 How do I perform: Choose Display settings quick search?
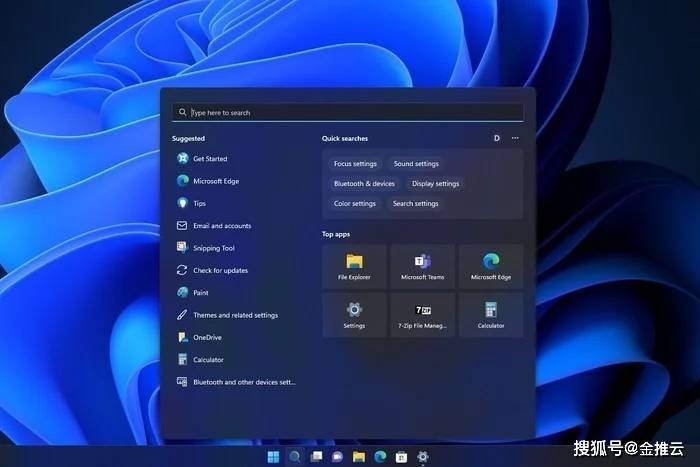[x=435, y=183]
